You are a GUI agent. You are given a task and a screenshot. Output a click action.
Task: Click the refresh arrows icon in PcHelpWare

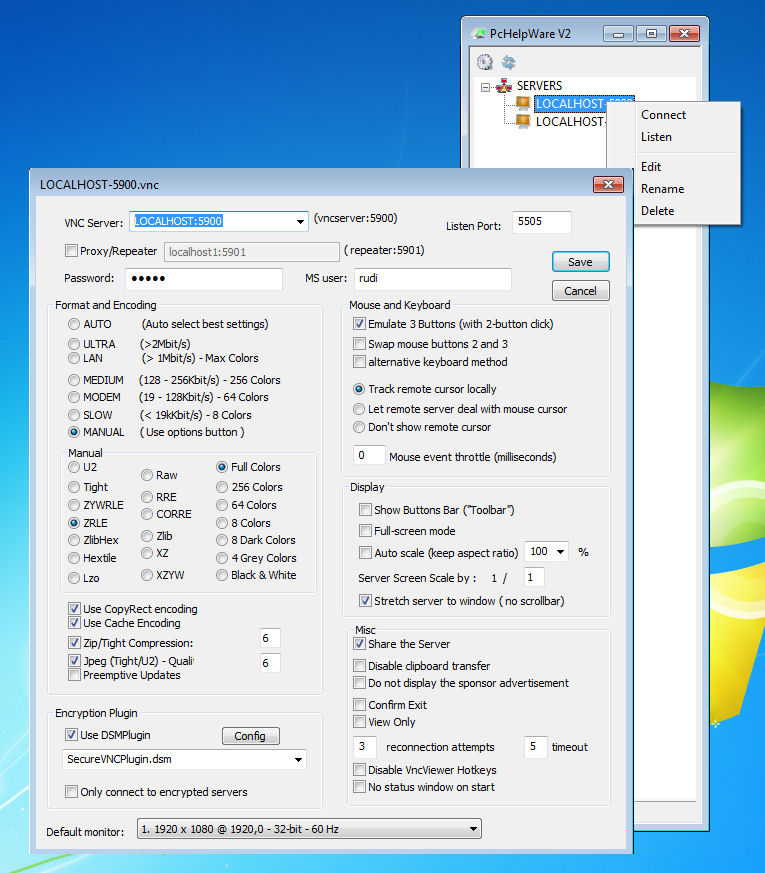tap(508, 62)
